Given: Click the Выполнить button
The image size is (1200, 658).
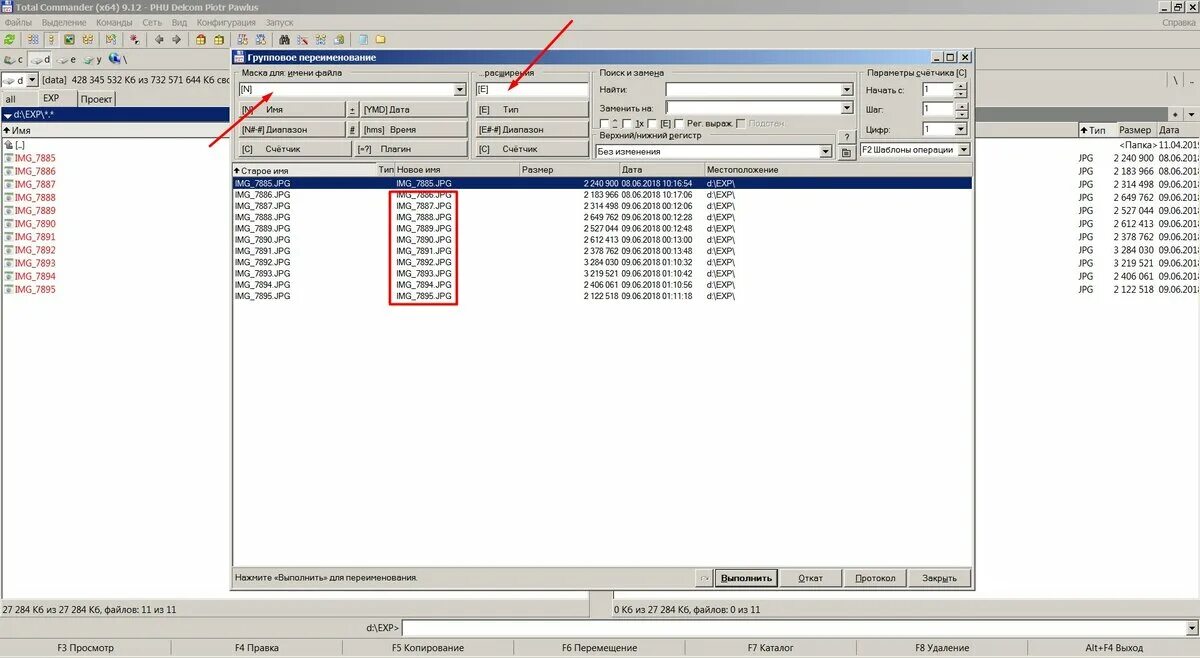Looking at the screenshot, I should [747, 578].
